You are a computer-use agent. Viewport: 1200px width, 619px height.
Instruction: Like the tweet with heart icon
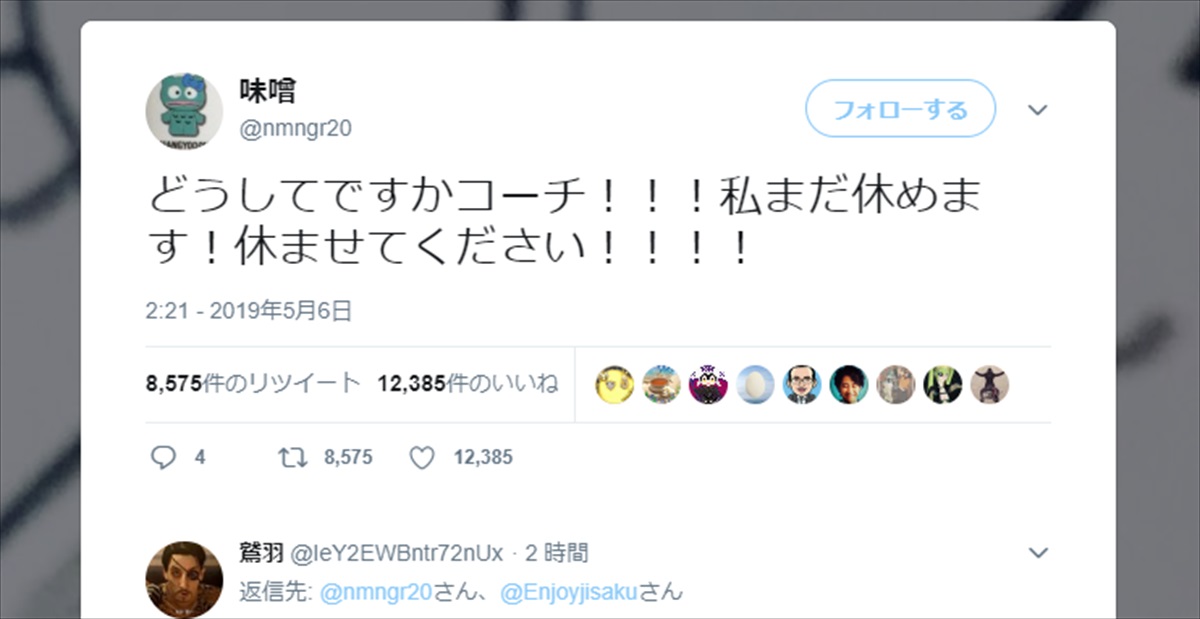pos(423,457)
